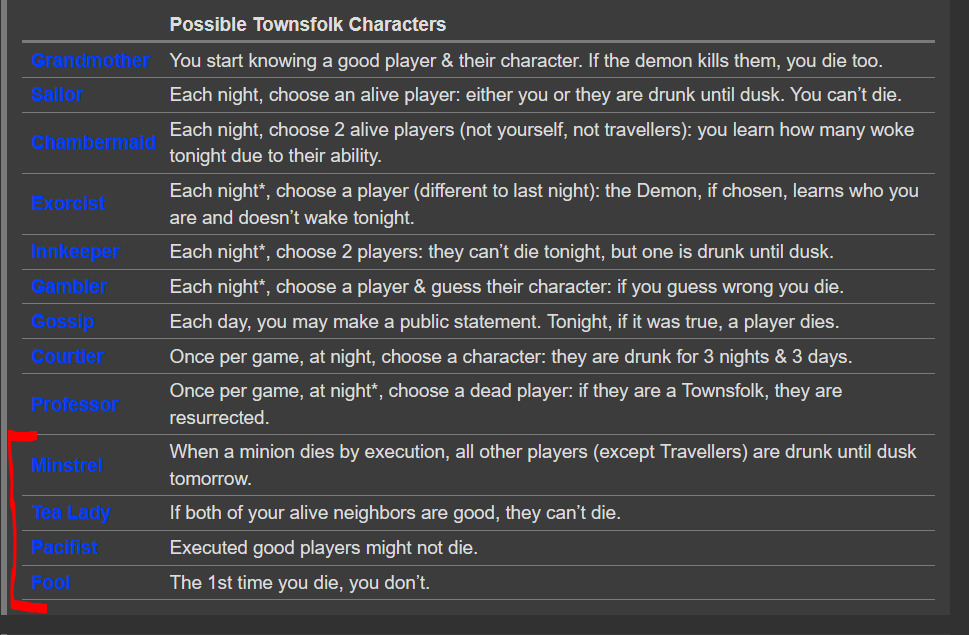Click the Courtier ability description text
The height and width of the screenshot is (635, 969).
511,356
